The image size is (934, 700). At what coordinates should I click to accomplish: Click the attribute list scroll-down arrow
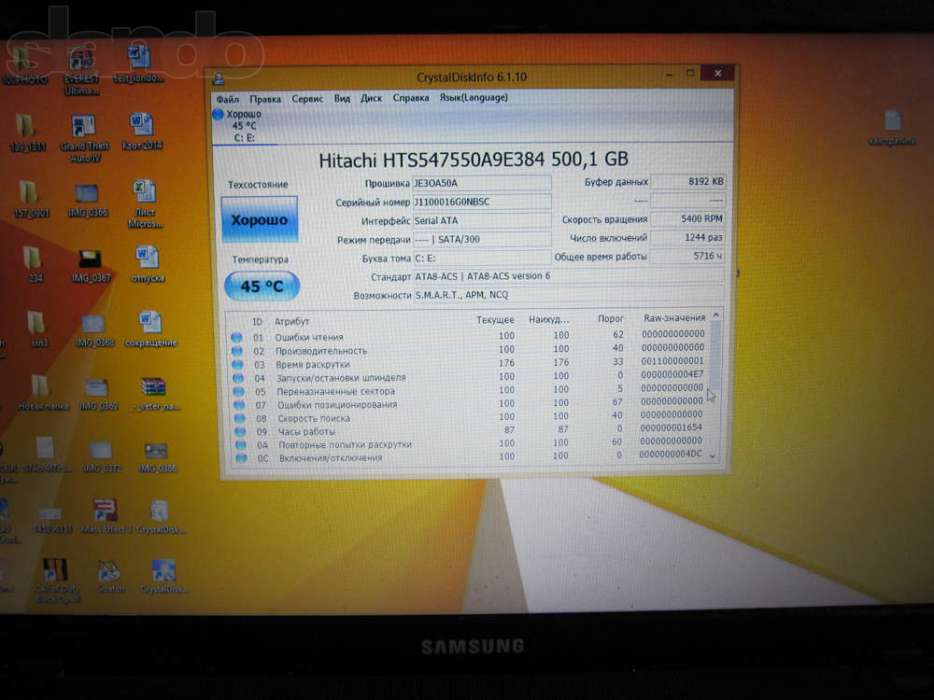point(714,457)
